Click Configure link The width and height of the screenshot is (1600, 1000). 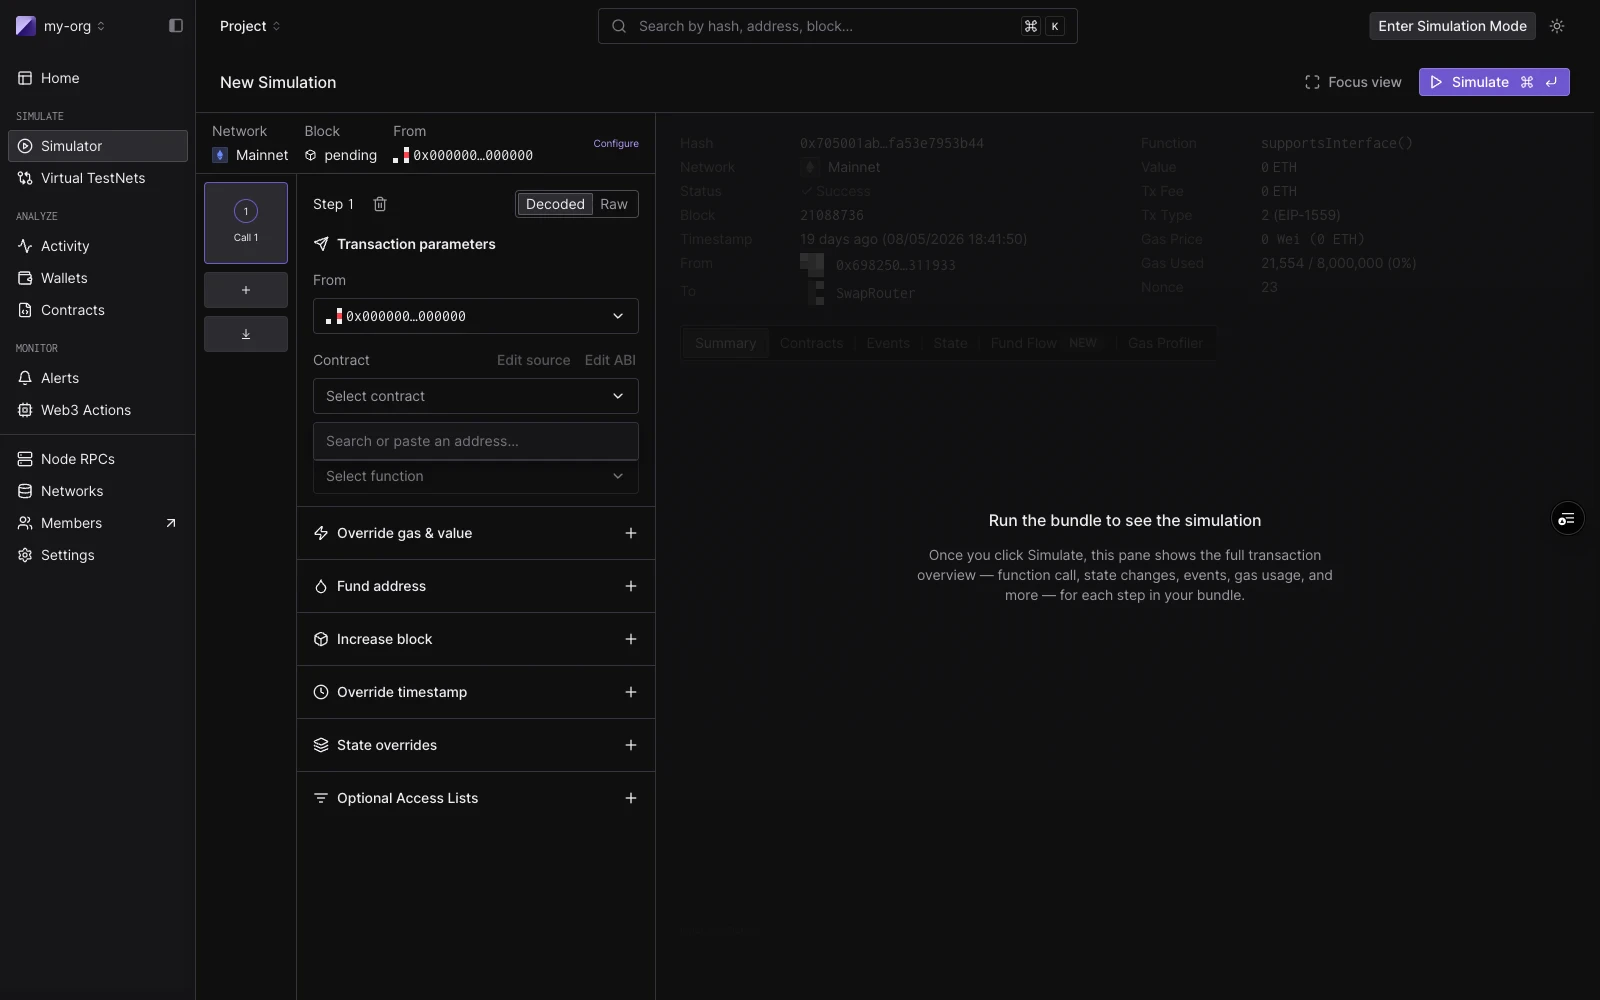[616, 143]
